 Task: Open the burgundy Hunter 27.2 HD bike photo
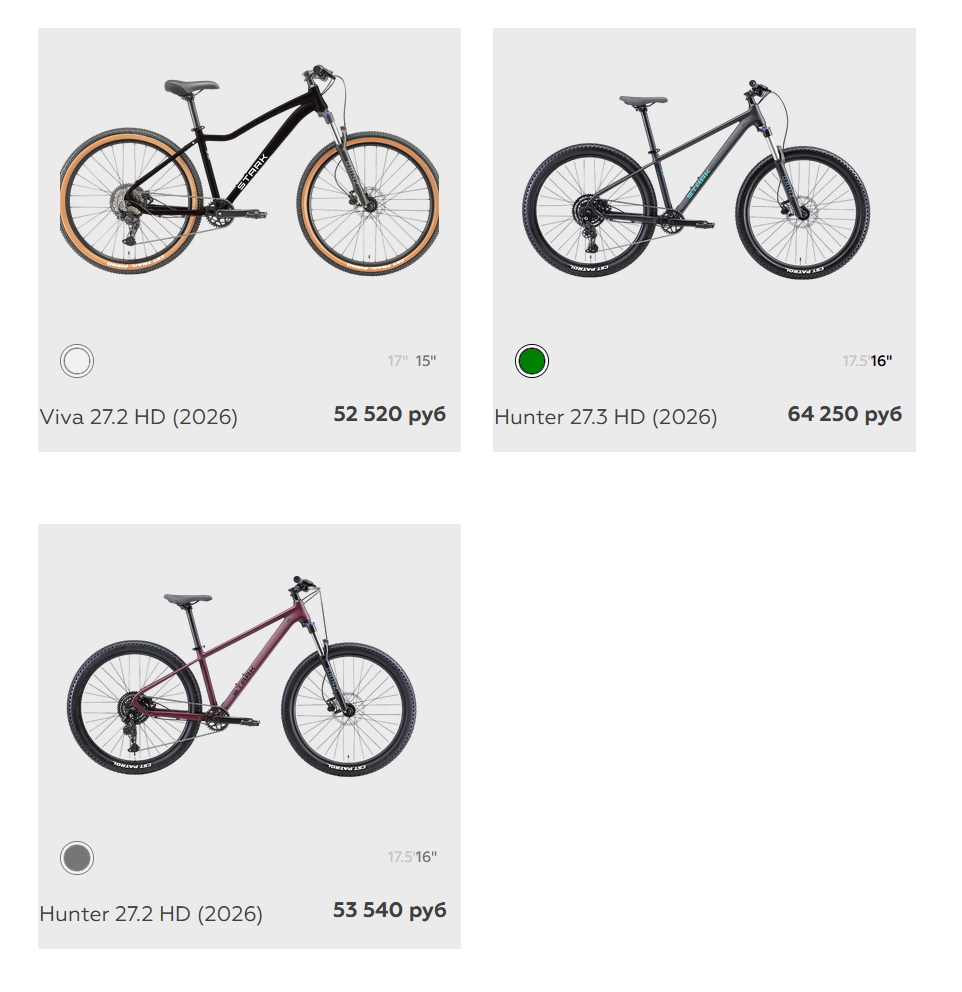click(x=241, y=676)
